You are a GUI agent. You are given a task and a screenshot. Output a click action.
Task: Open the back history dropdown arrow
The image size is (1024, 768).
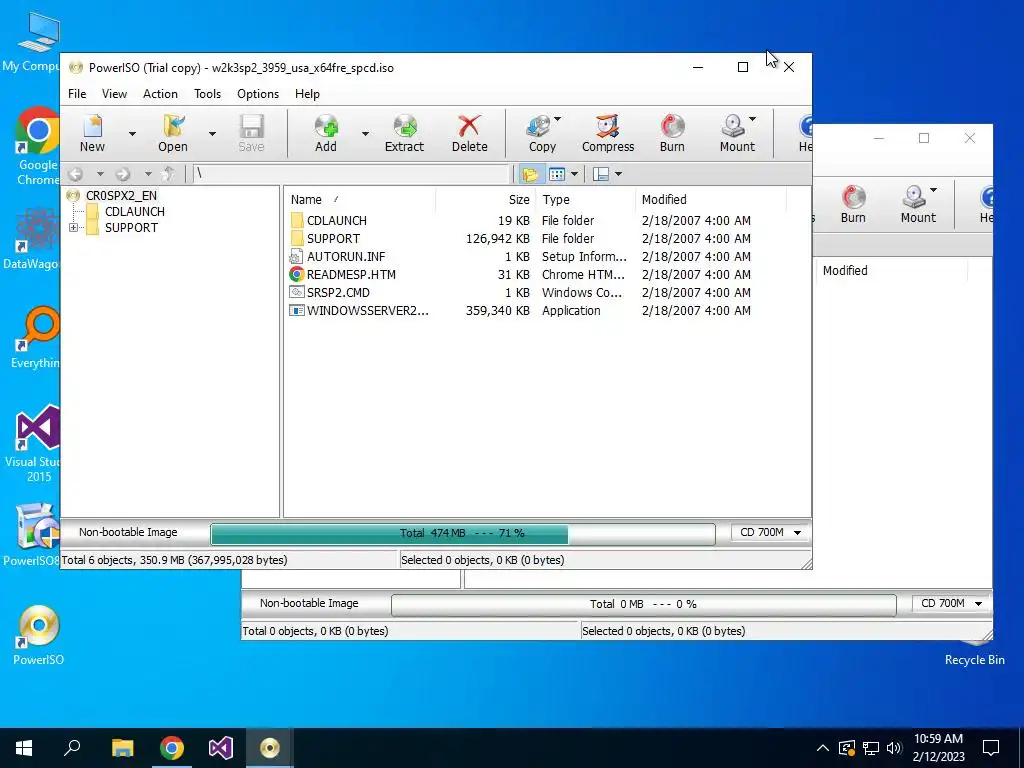100,174
